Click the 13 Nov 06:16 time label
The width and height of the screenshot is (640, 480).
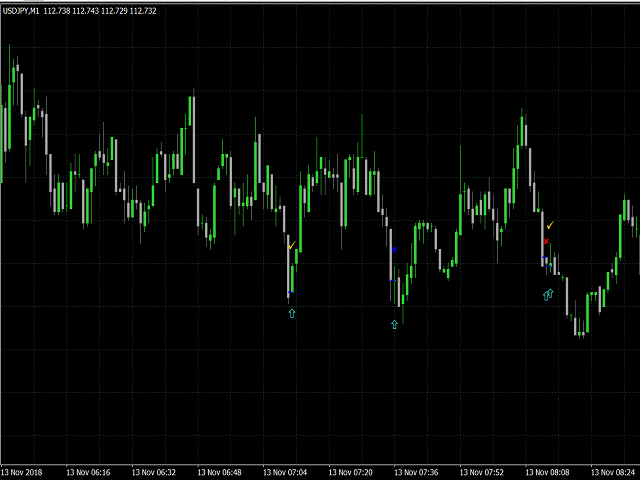coord(88,472)
